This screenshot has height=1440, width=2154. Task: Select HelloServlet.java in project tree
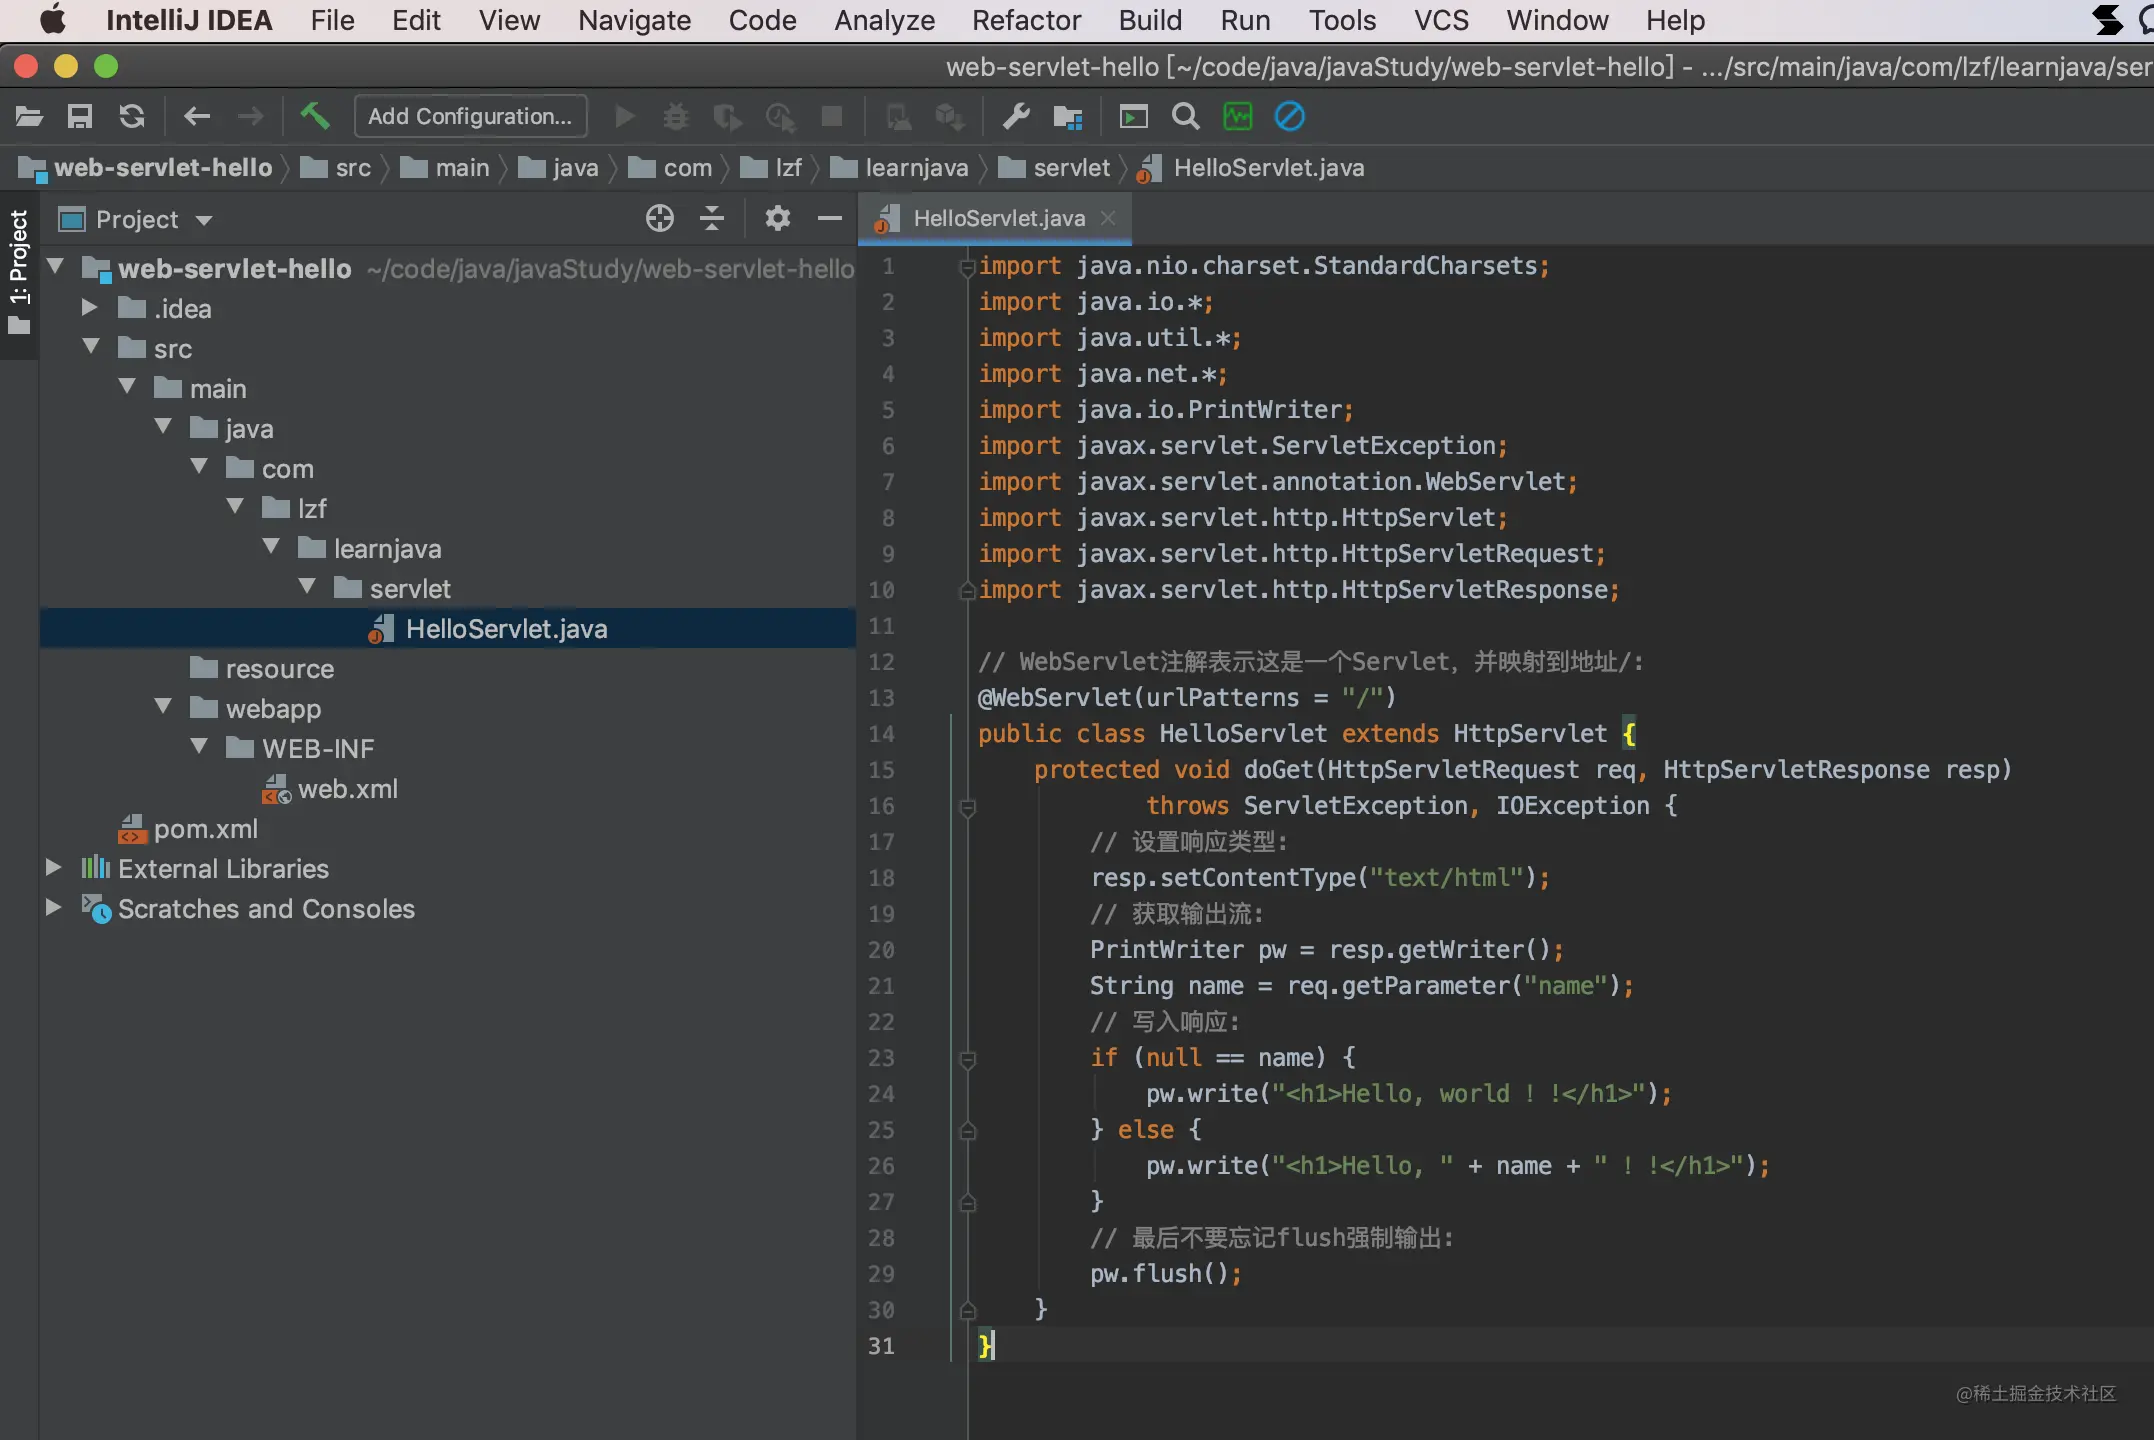(x=448, y=629)
